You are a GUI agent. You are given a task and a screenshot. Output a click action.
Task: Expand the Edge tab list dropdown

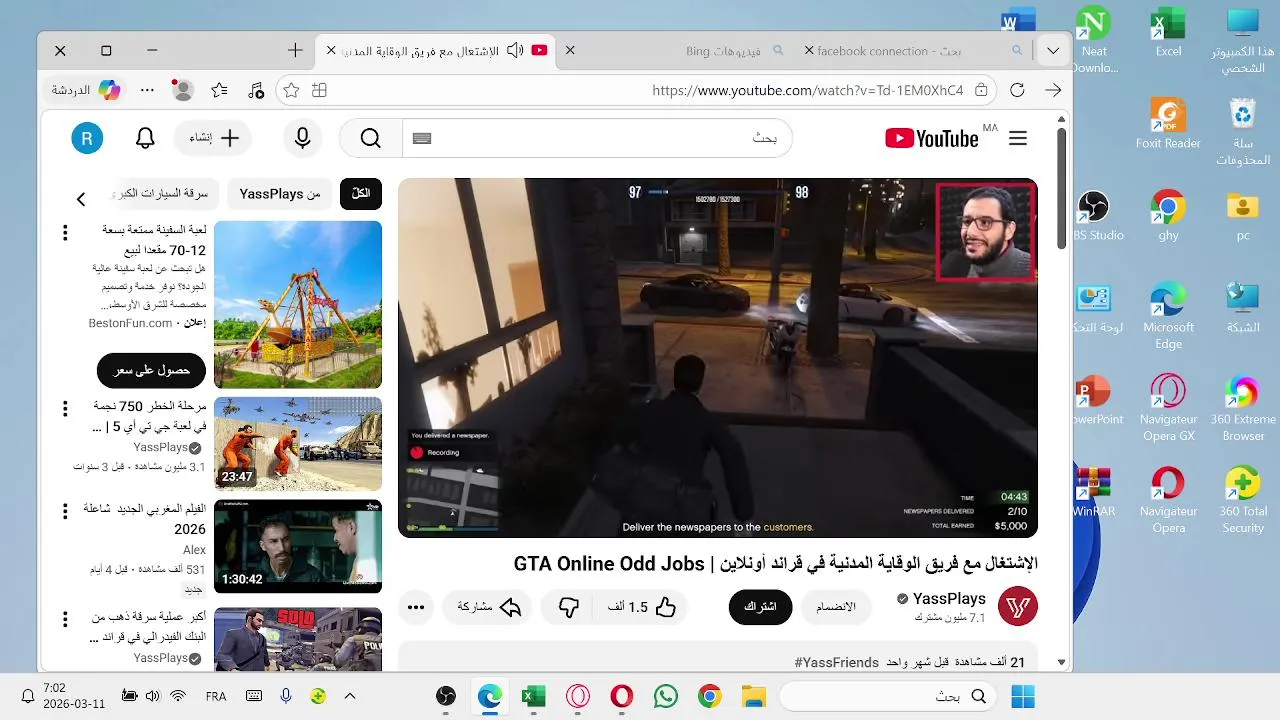click(x=1052, y=50)
